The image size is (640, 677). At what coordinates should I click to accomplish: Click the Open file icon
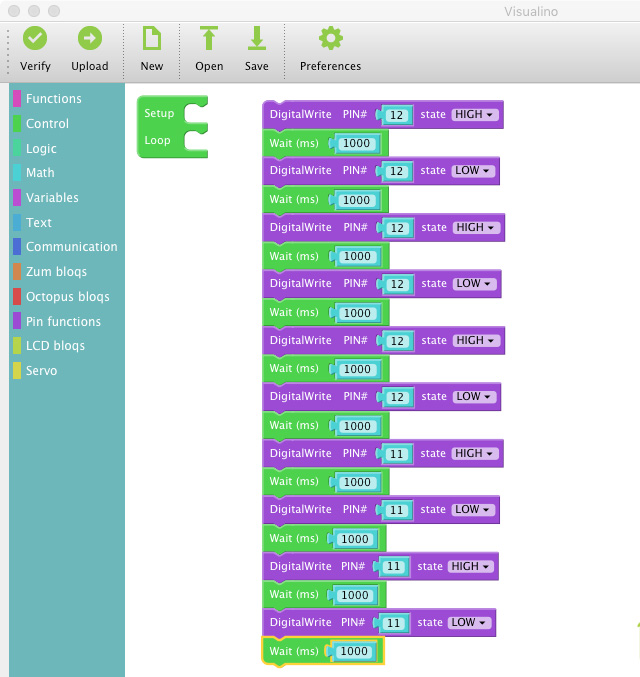(x=209, y=39)
